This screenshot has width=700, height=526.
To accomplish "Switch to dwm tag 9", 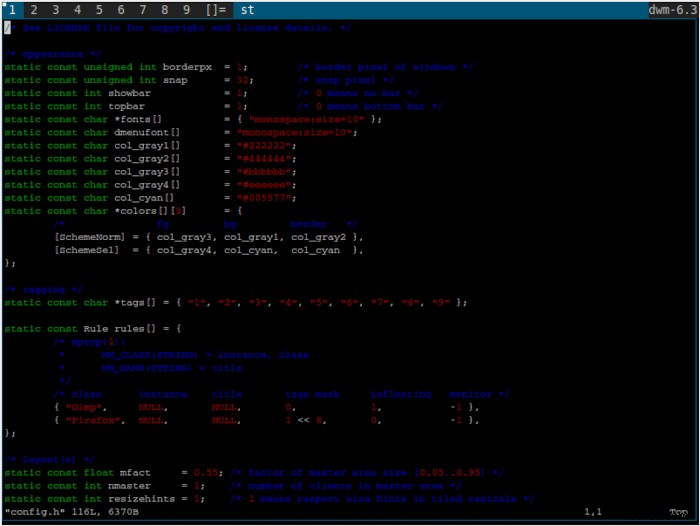I will pos(187,10).
